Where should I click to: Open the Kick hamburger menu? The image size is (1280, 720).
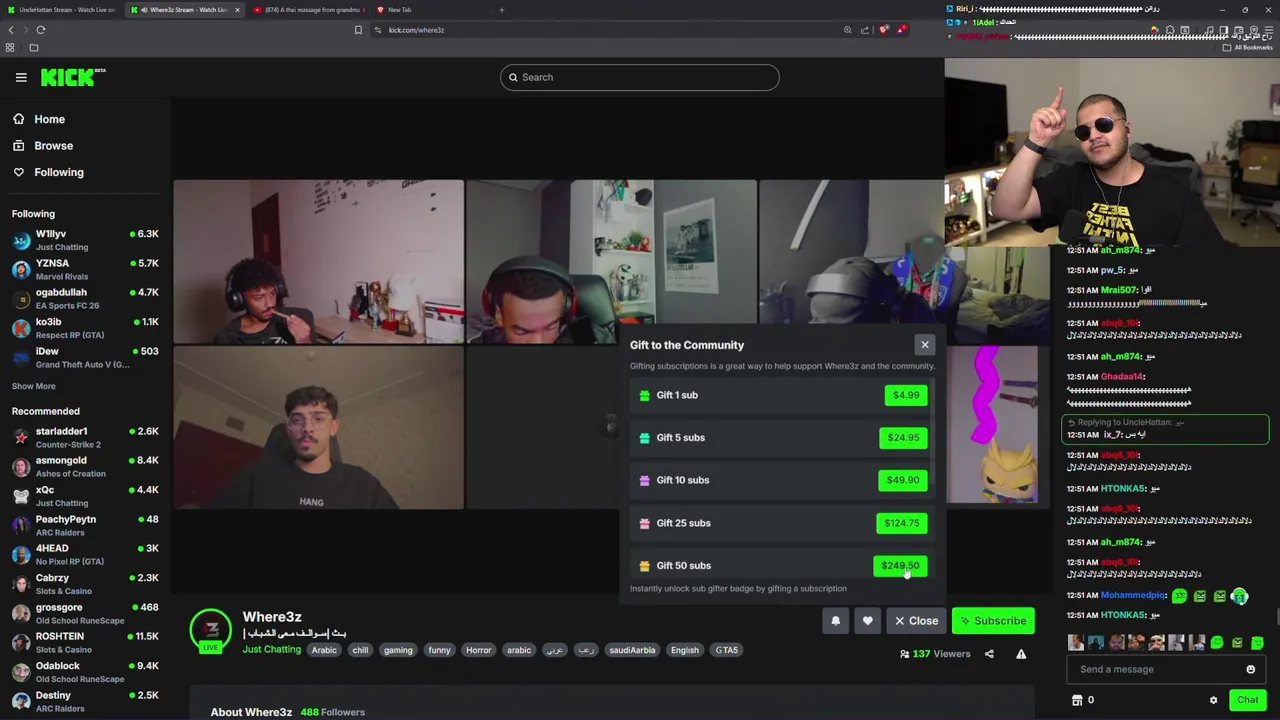[x=21, y=77]
